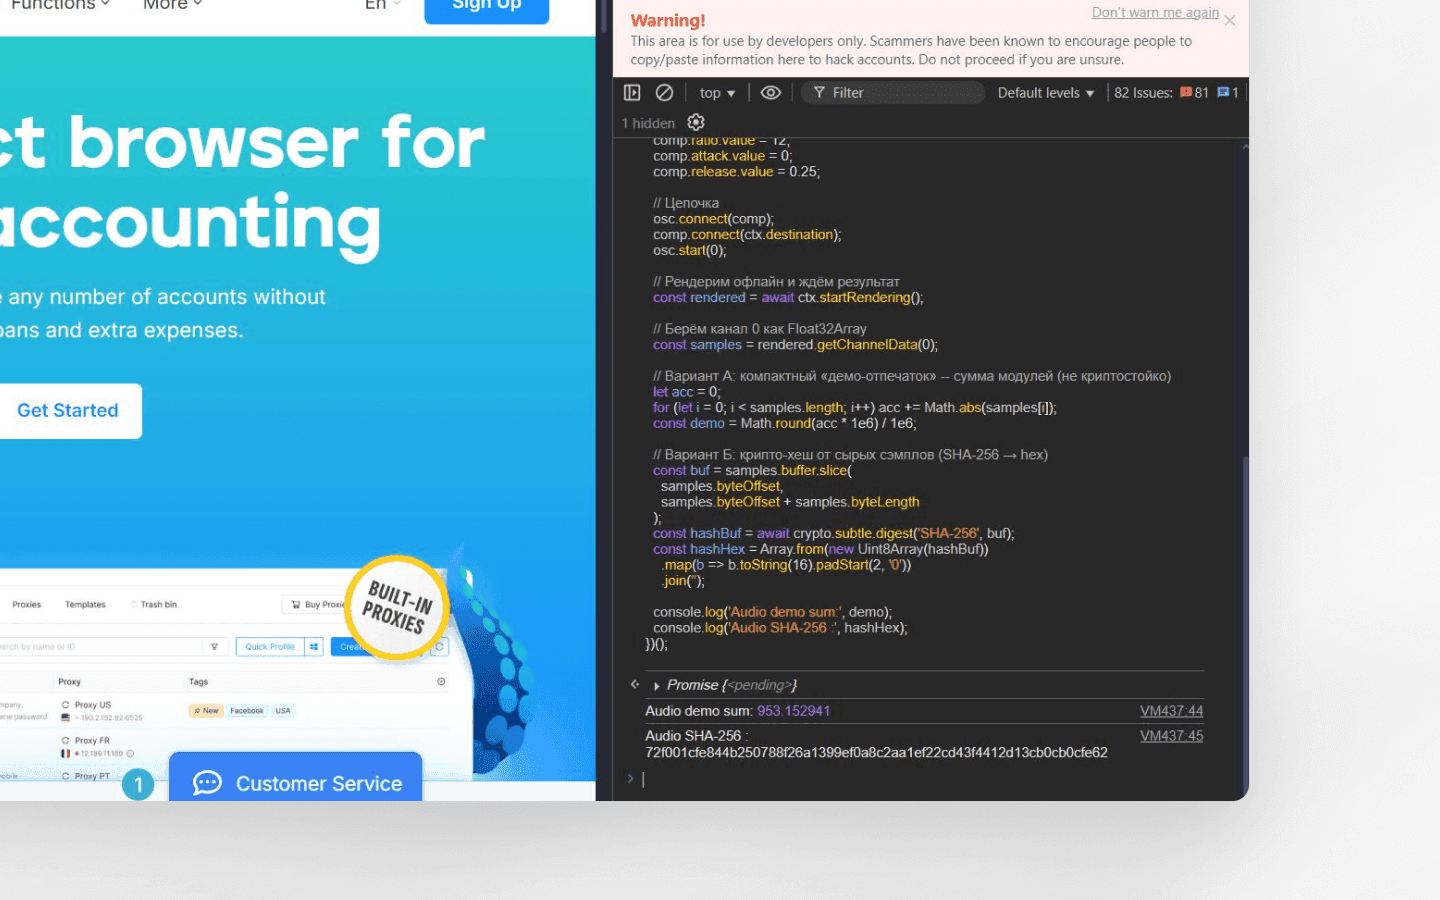Open the More menu in site header

tap(172, 5)
